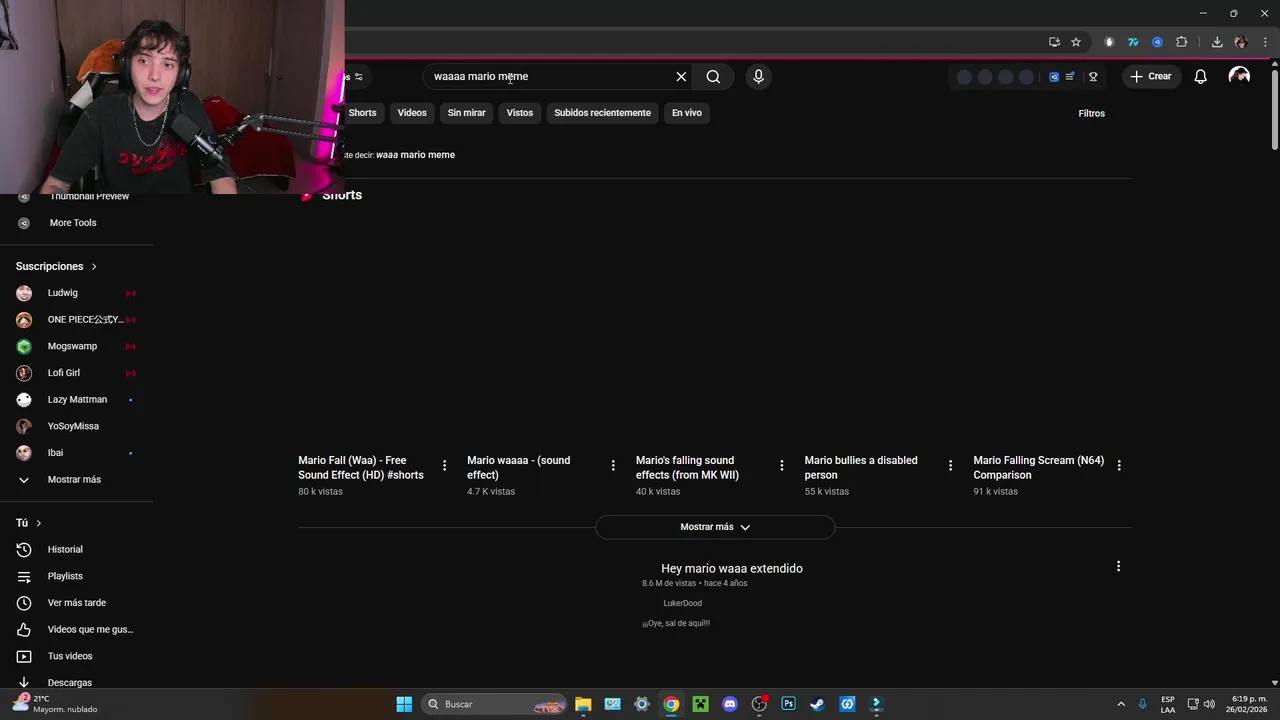
Task: Open options for Hey mario waaa extendido
Action: [1118, 566]
